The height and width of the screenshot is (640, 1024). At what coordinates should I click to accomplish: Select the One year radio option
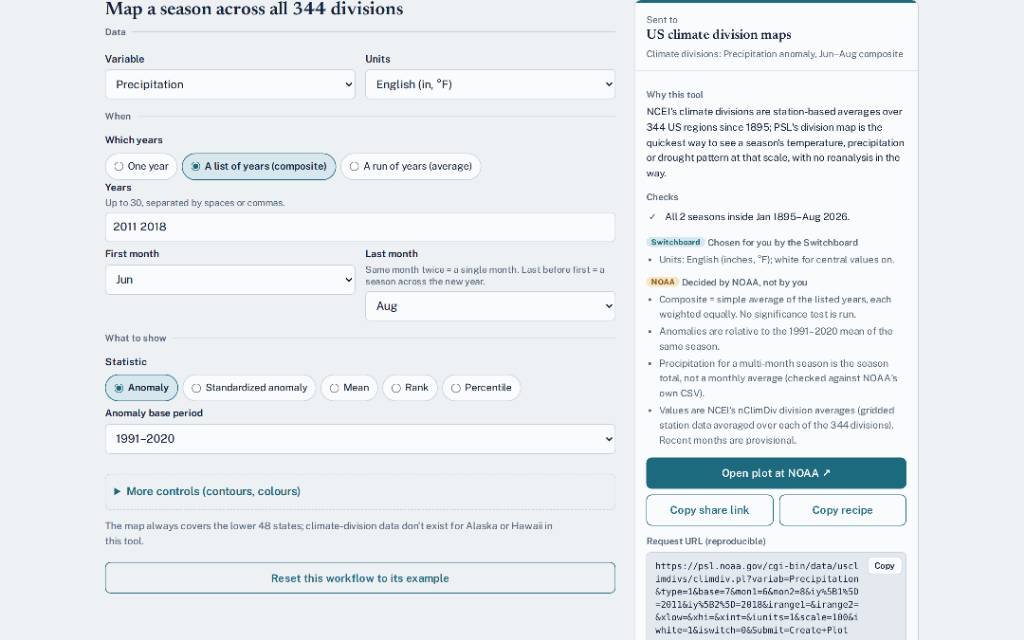[141, 167]
